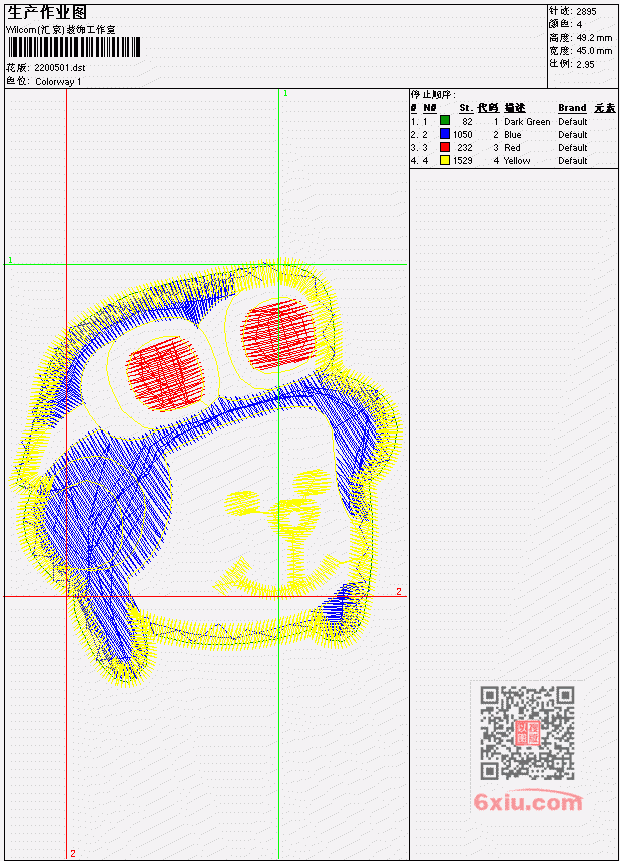
Task: Click the 'Brand' column header
Action: coord(572,108)
